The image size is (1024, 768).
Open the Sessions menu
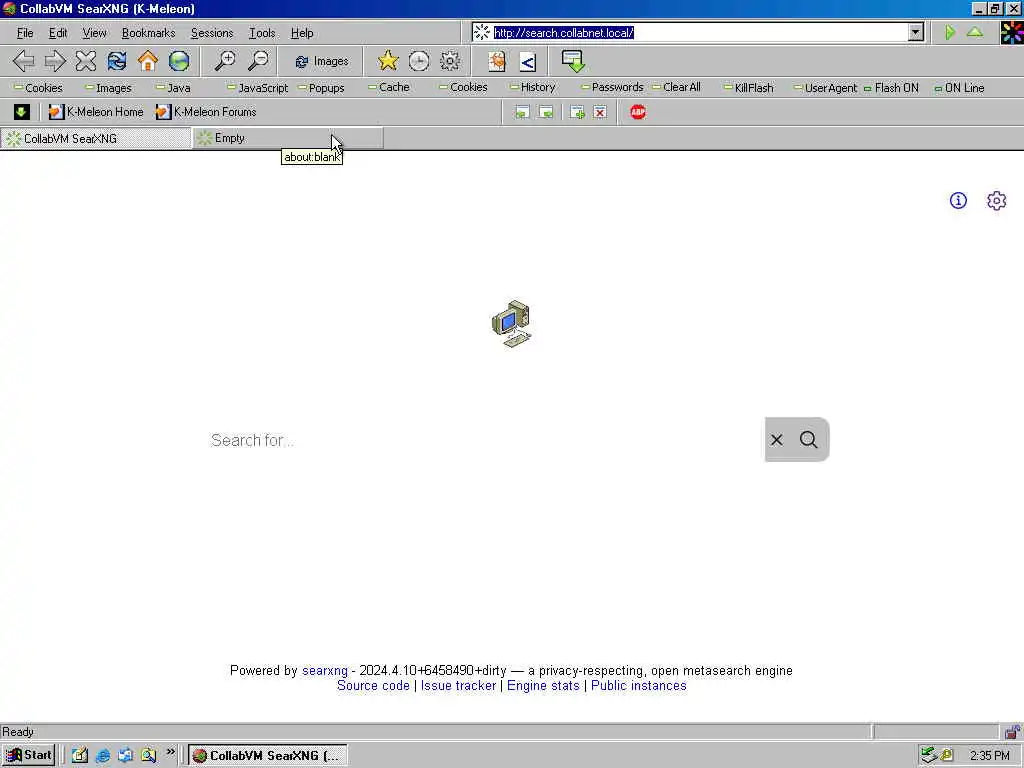pos(212,33)
